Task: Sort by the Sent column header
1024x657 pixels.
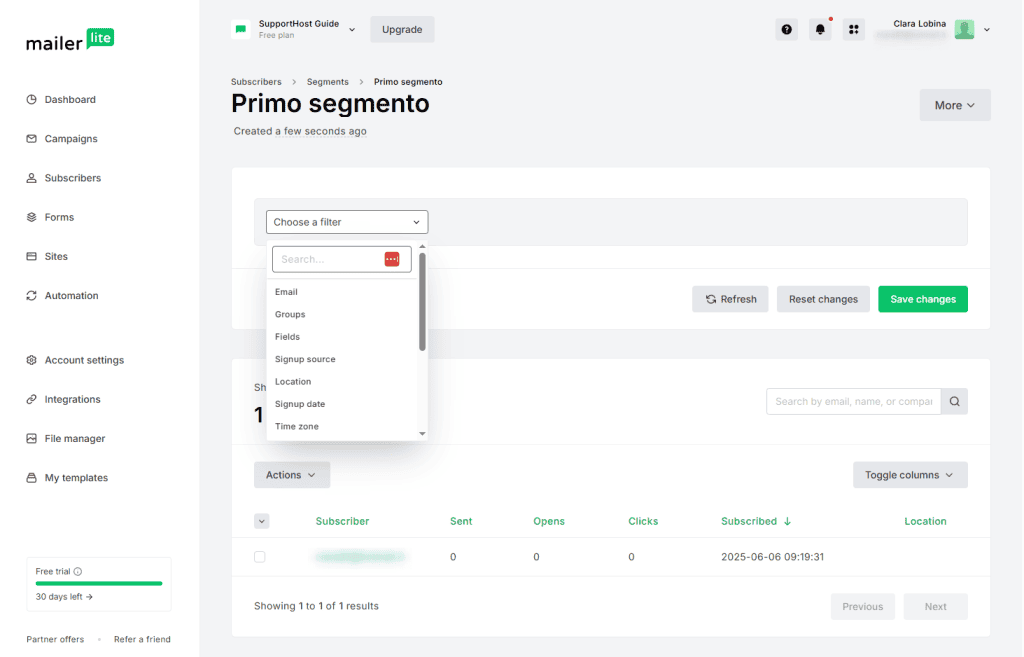Action: click(x=461, y=521)
